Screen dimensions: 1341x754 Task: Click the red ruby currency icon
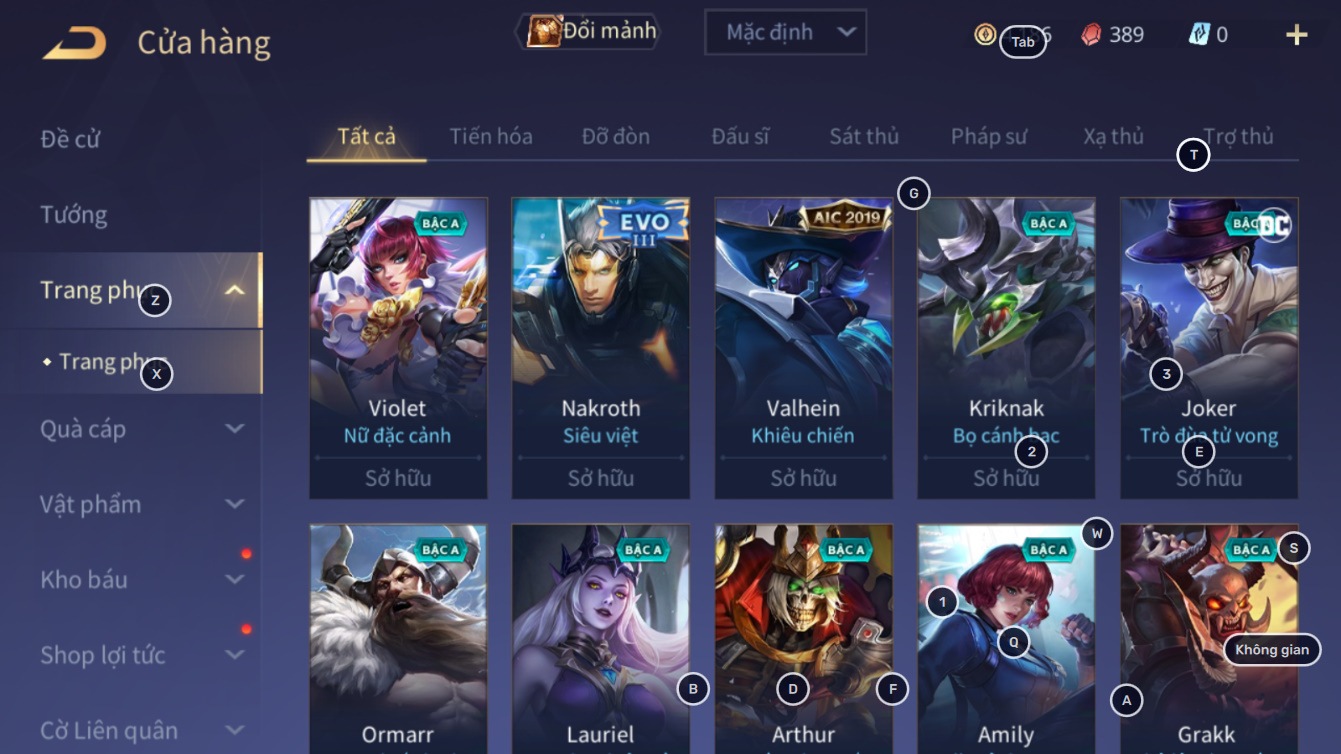1091,34
